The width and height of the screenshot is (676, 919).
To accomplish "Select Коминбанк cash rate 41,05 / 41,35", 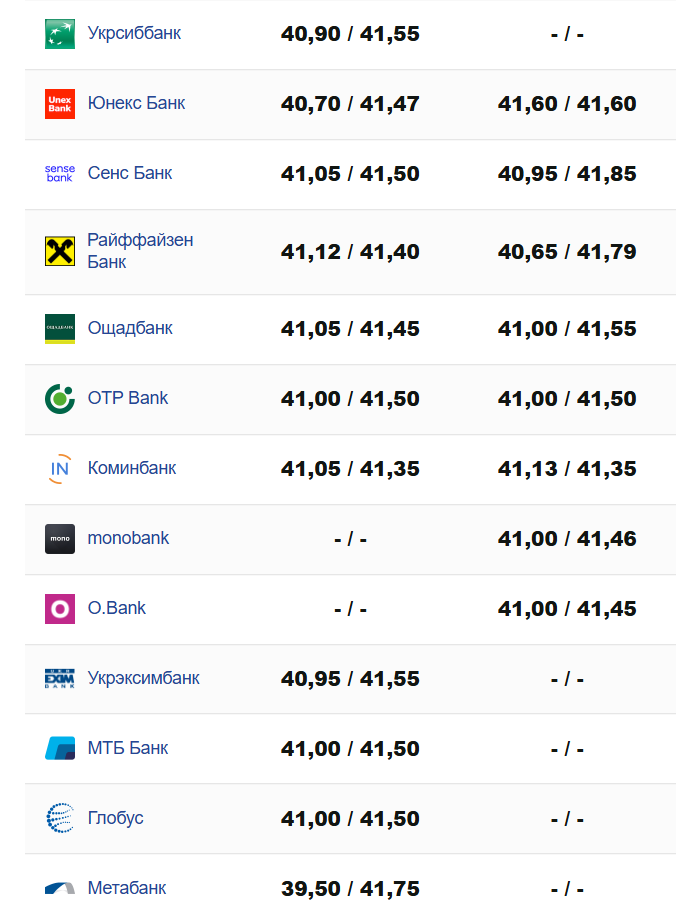I will [x=350, y=469].
